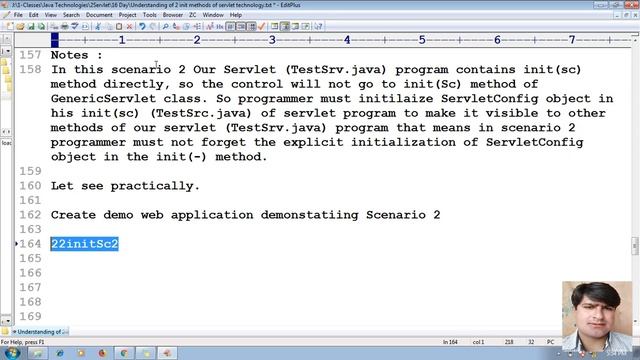The image size is (640, 360).
Task: Click the orange checkmark toolbar icon
Action: point(262,27)
